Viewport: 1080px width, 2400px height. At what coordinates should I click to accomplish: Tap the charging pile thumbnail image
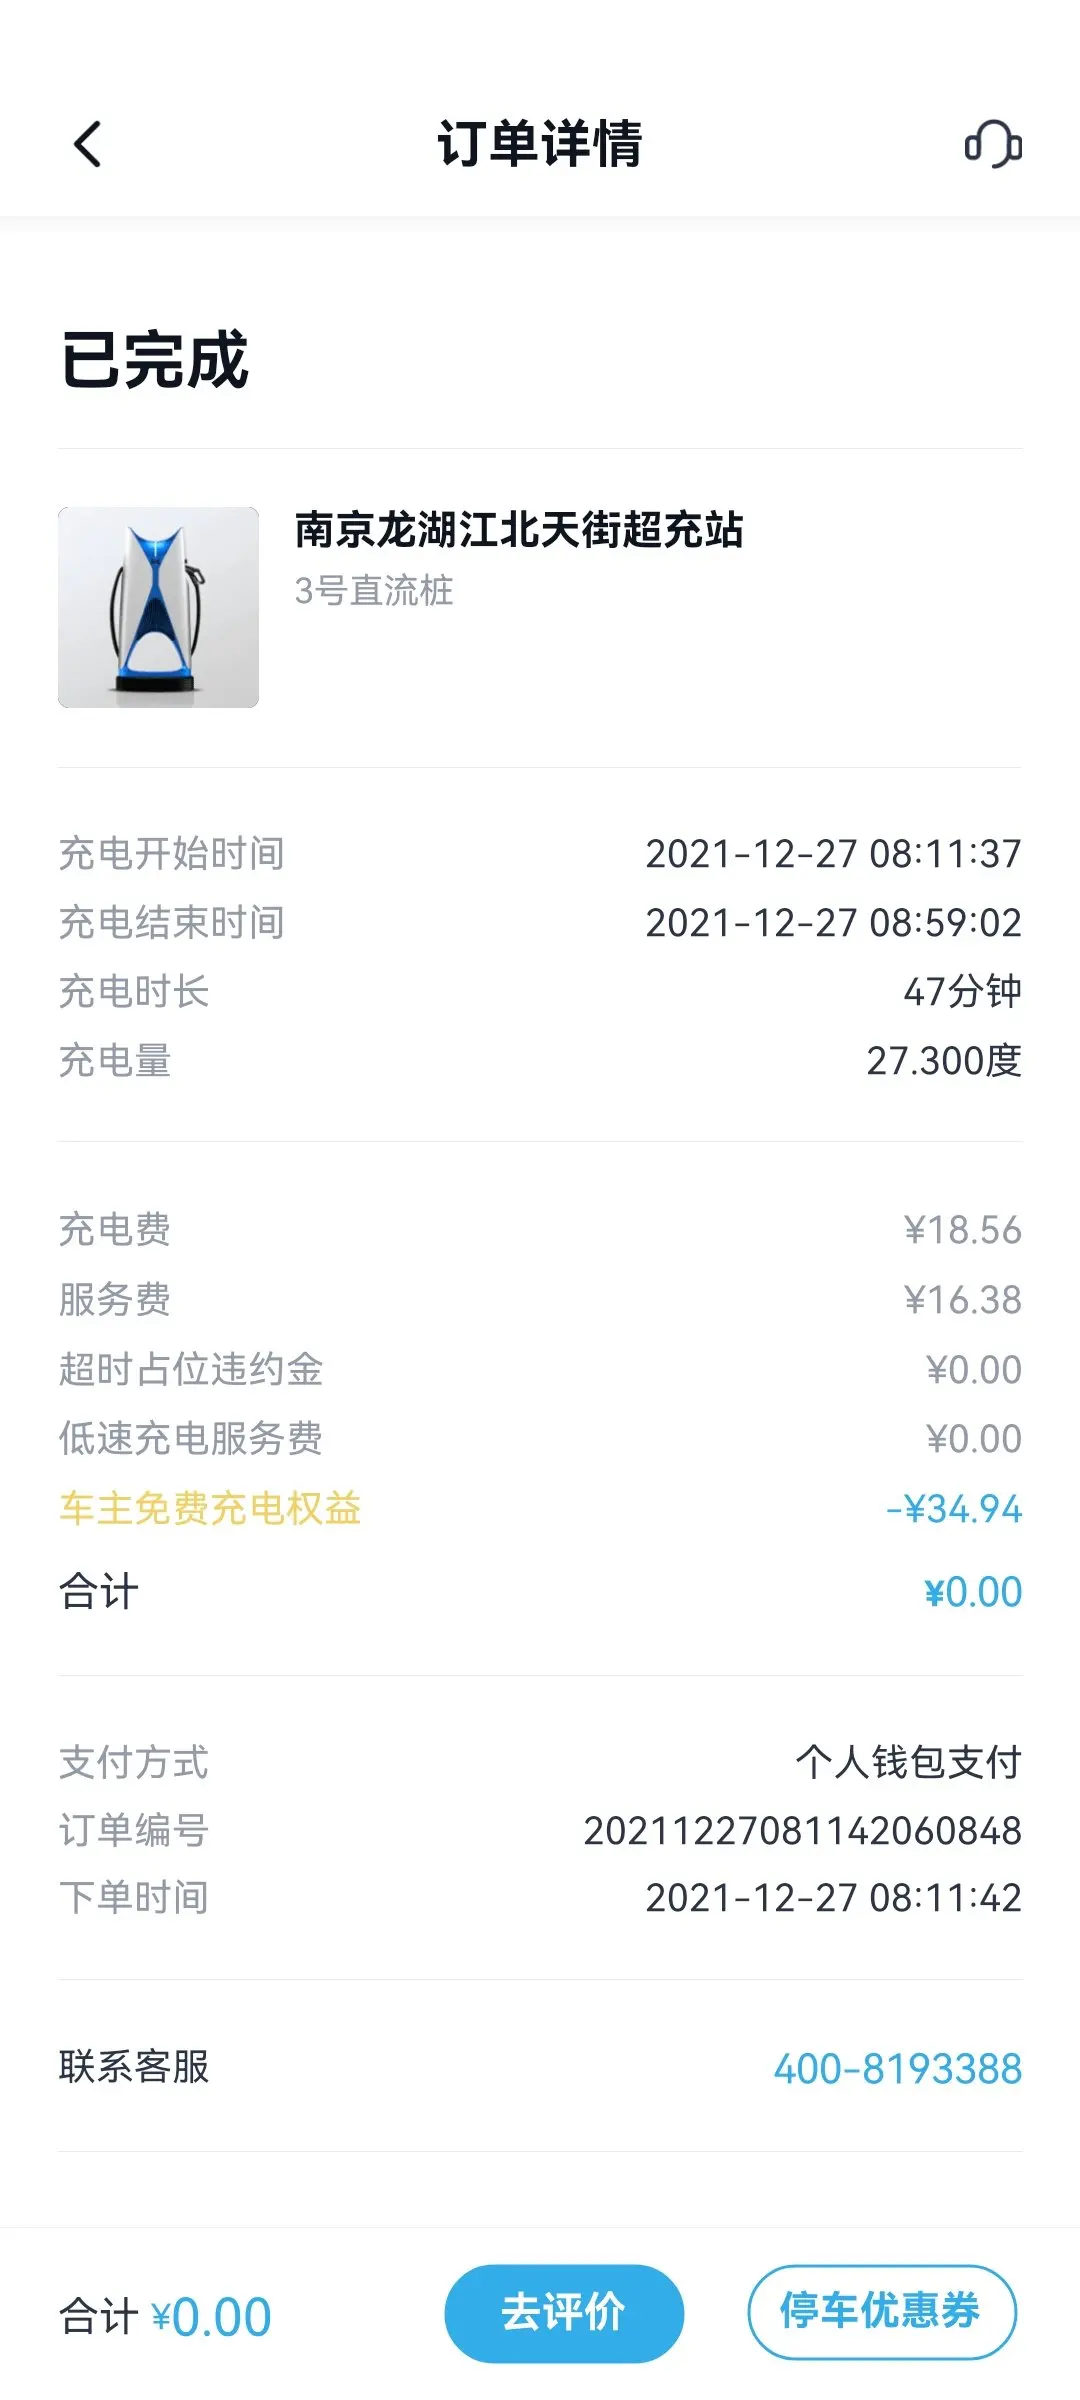pos(158,607)
